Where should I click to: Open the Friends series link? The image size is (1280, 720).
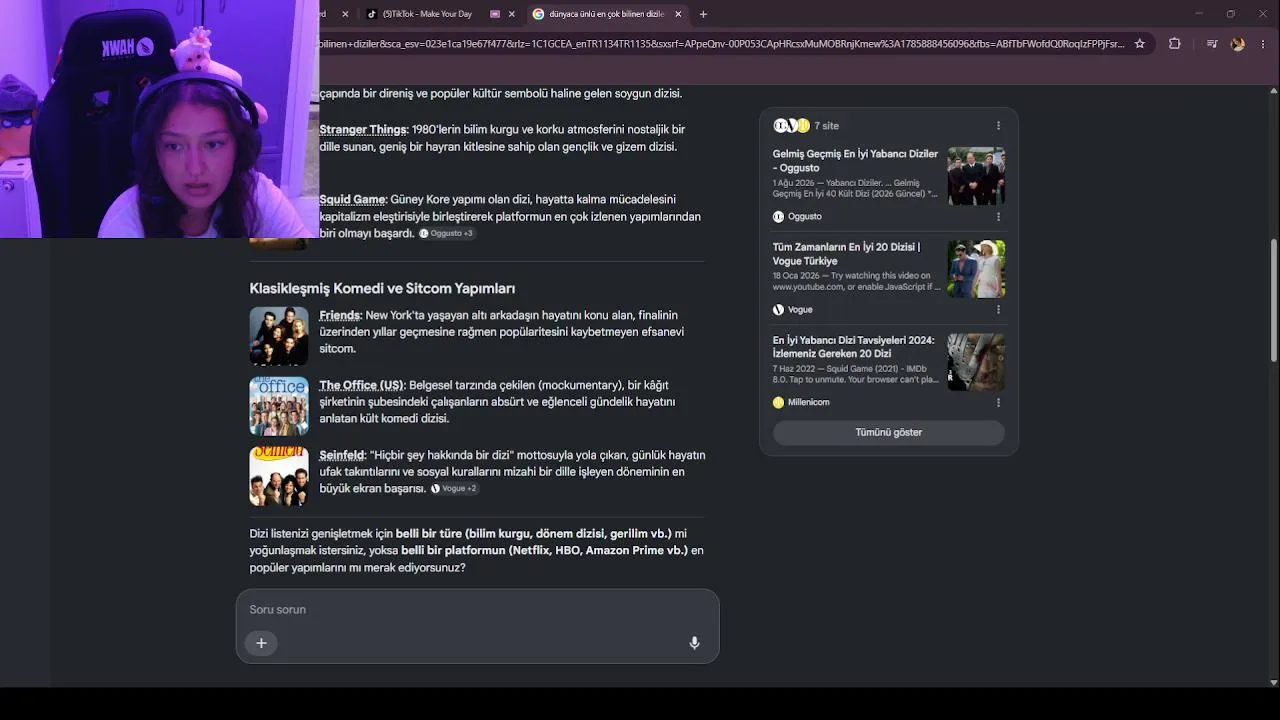(x=339, y=316)
